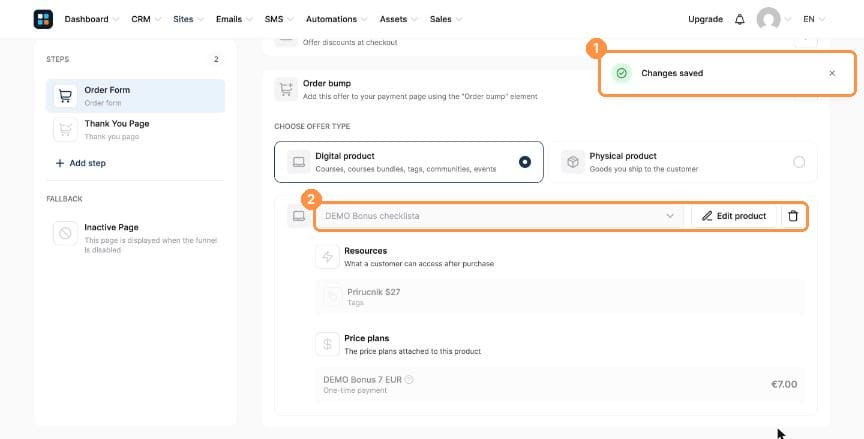This screenshot has width=864, height=439.
Task: Click the Order Form cart icon
Action: 65,96
